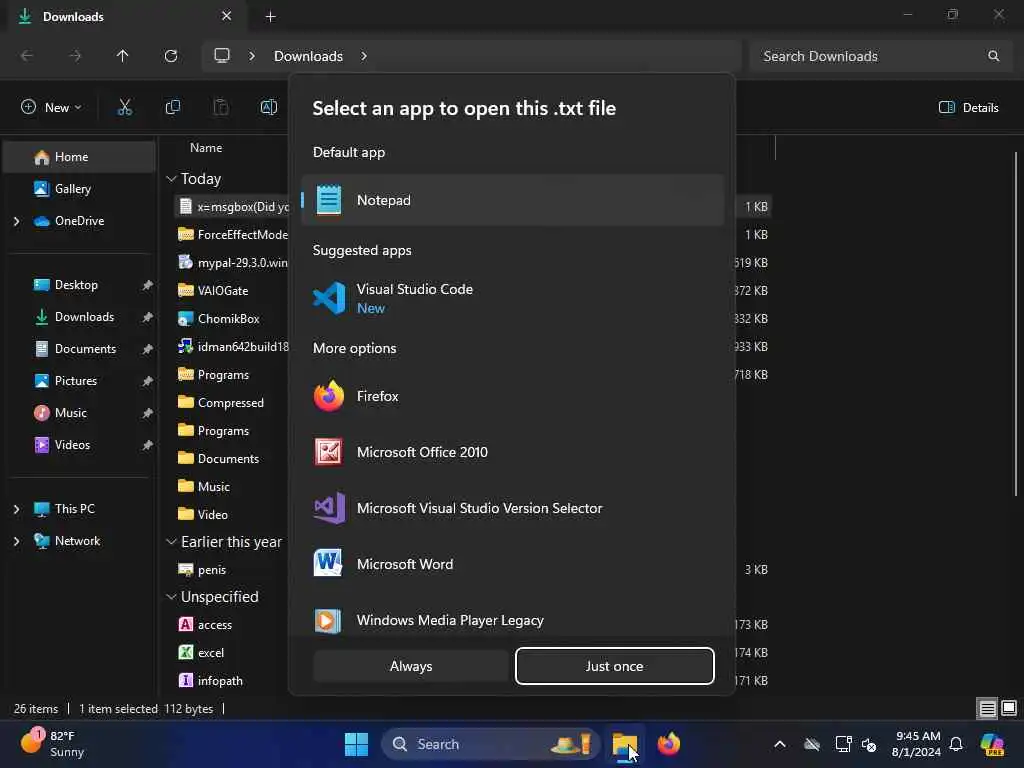Click the Always button

click(x=411, y=666)
